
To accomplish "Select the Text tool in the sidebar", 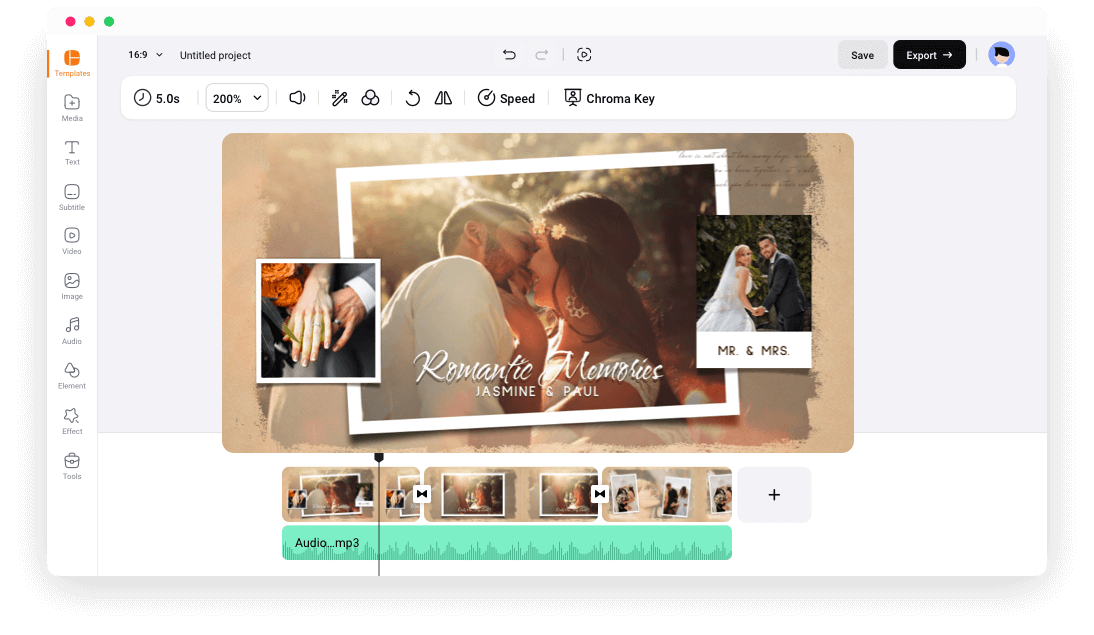I will point(71,152).
